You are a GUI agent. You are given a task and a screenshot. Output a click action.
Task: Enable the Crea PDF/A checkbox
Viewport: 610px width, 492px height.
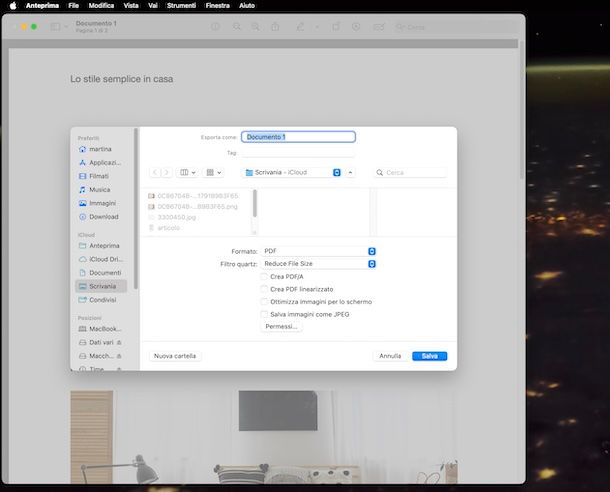(x=264, y=276)
